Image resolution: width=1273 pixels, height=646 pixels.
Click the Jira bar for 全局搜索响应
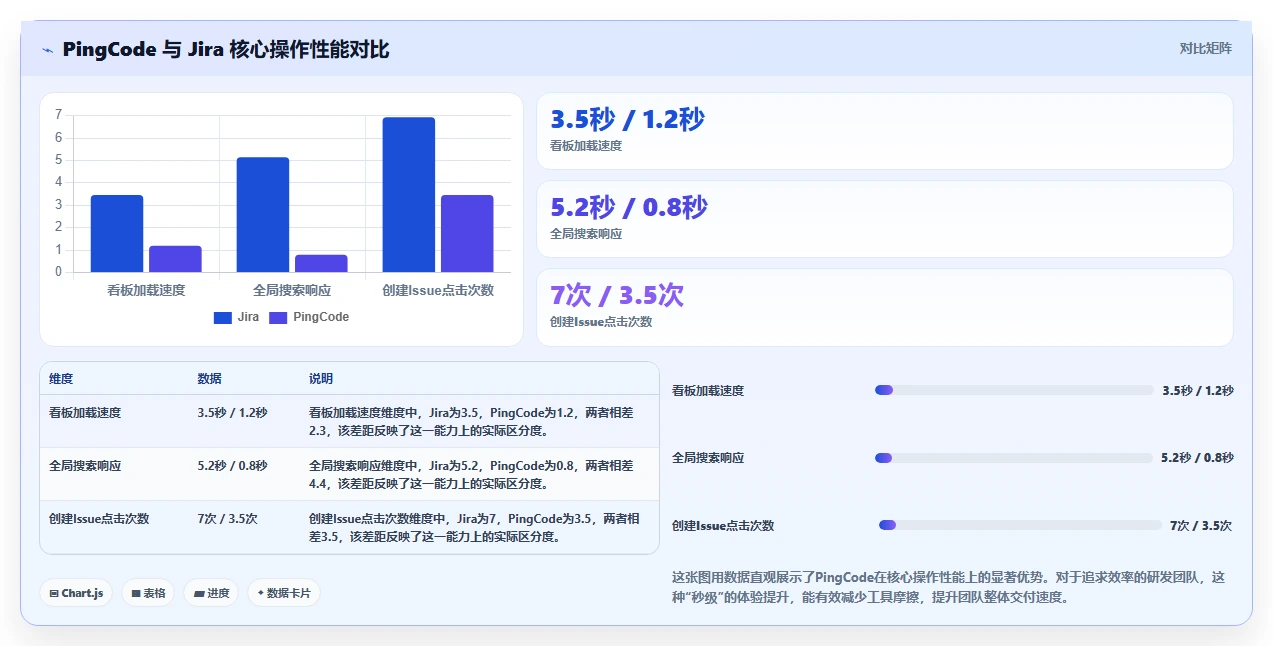coord(262,215)
